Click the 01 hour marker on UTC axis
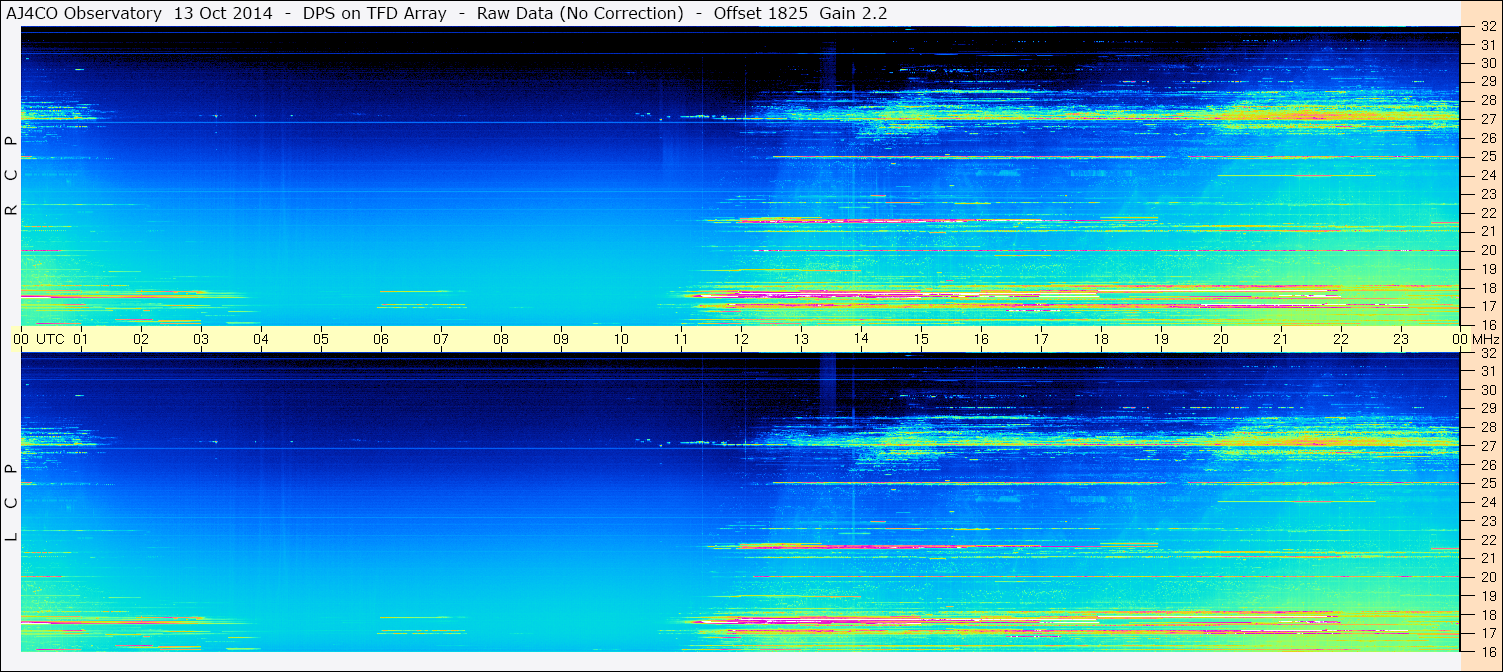Viewport: 1503px width, 672px height. (x=81, y=340)
